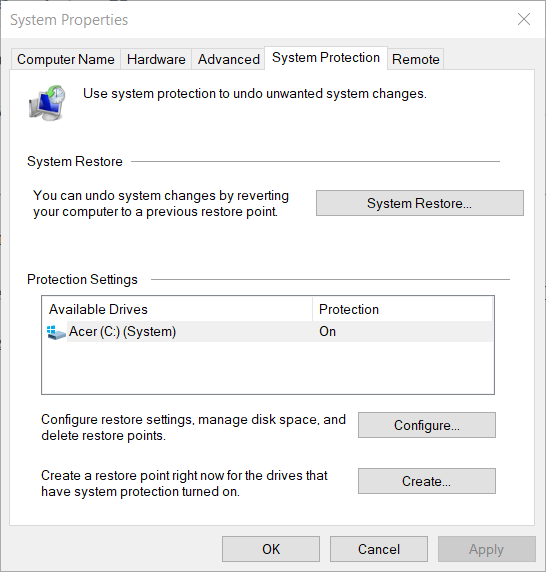Open the Remote tab
The width and height of the screenshot is (546, 572).
tap(415, 59)
